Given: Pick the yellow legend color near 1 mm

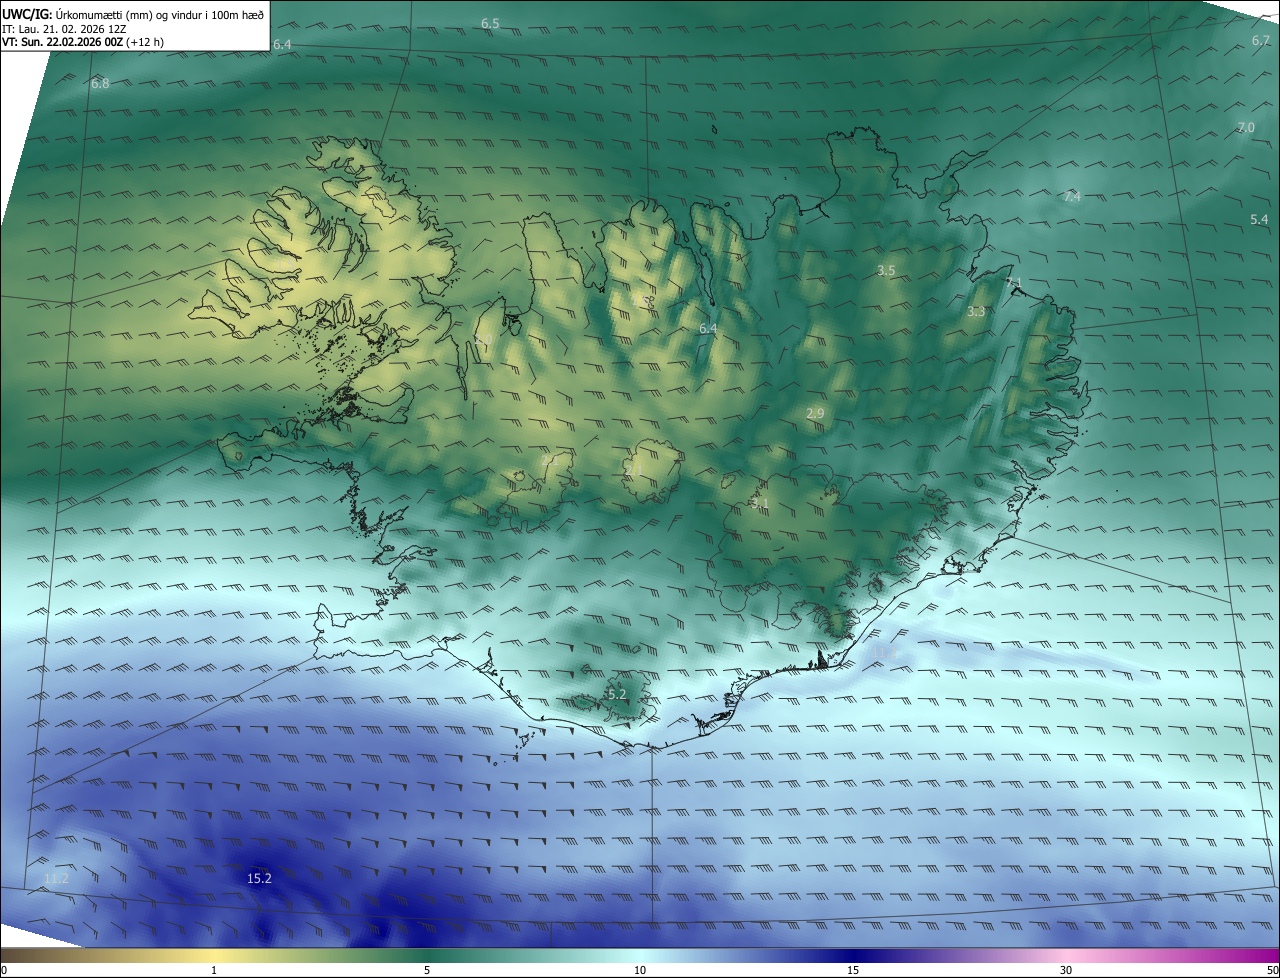Looking at the screenshot, I should (x=214, y=955).
